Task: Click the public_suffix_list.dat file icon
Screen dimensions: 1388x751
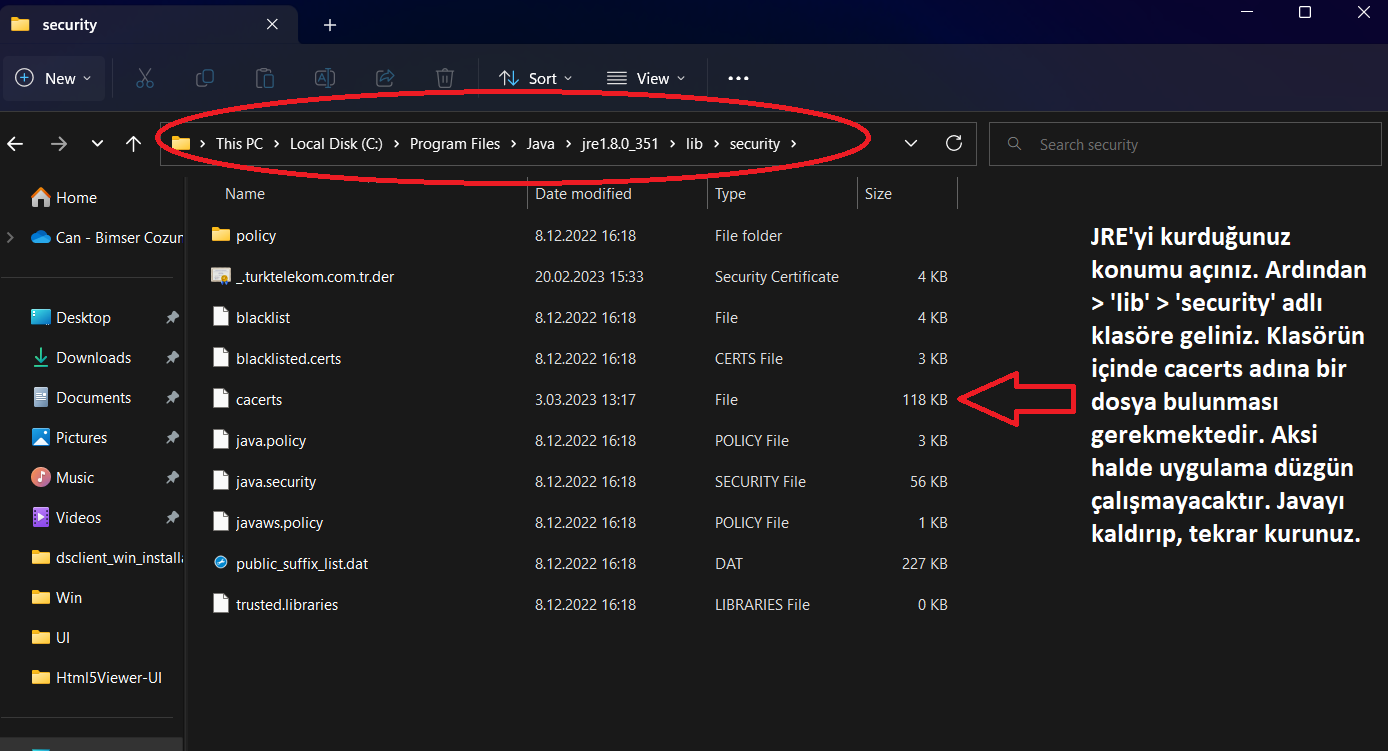Action: click(221, 563)
